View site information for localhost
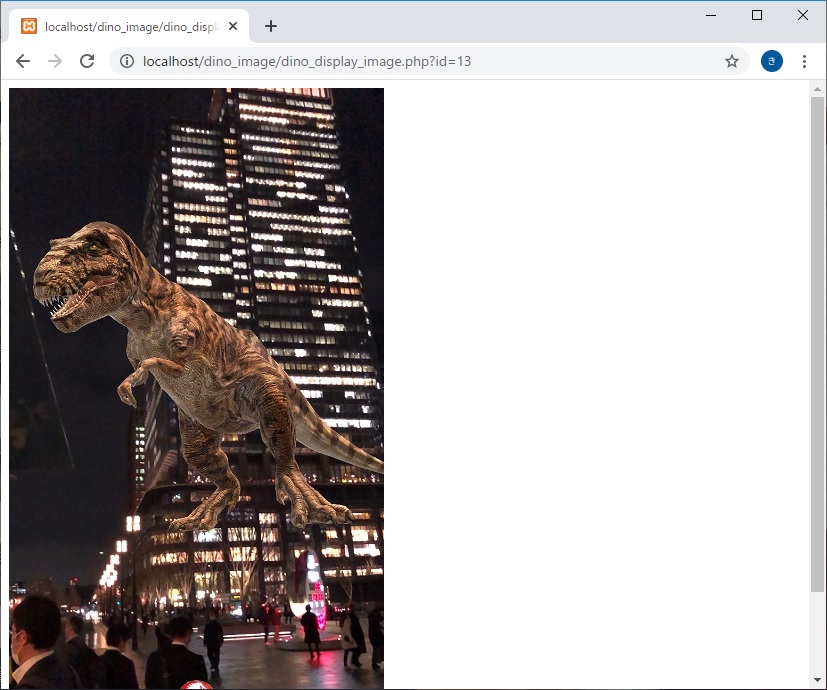The height and width of the screenshot is (690, 827). [127, 61]
